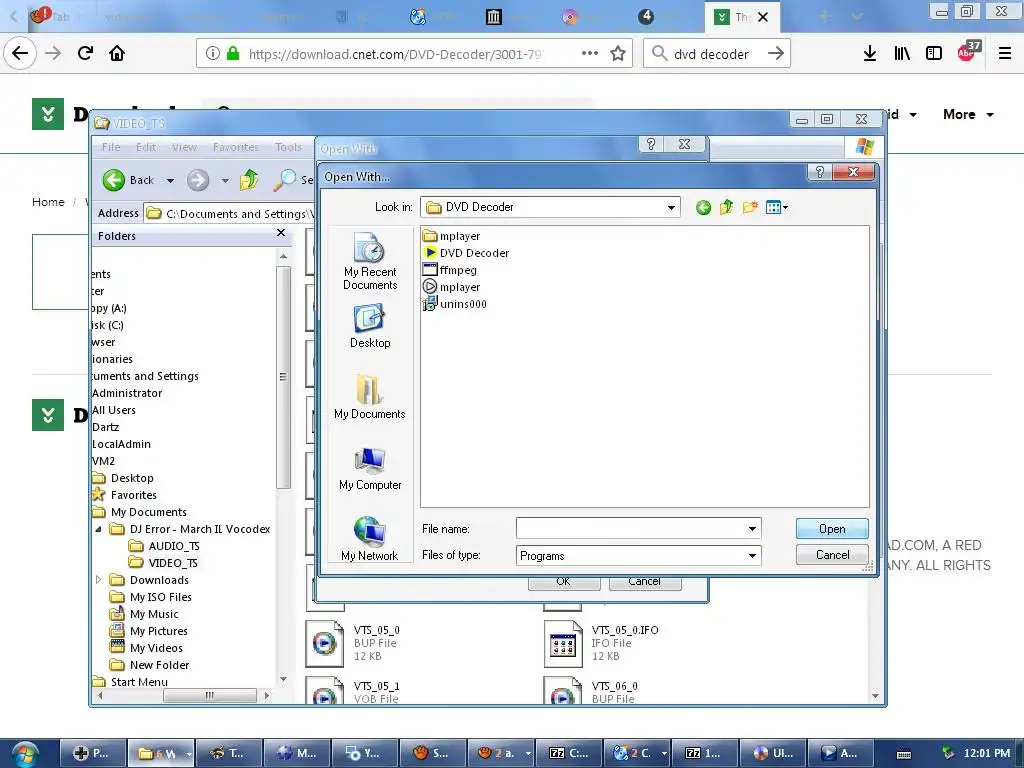The width and height of the screenshot is (1024, 768).
Task: Select the mplayer program file
Action: [451, 287]
